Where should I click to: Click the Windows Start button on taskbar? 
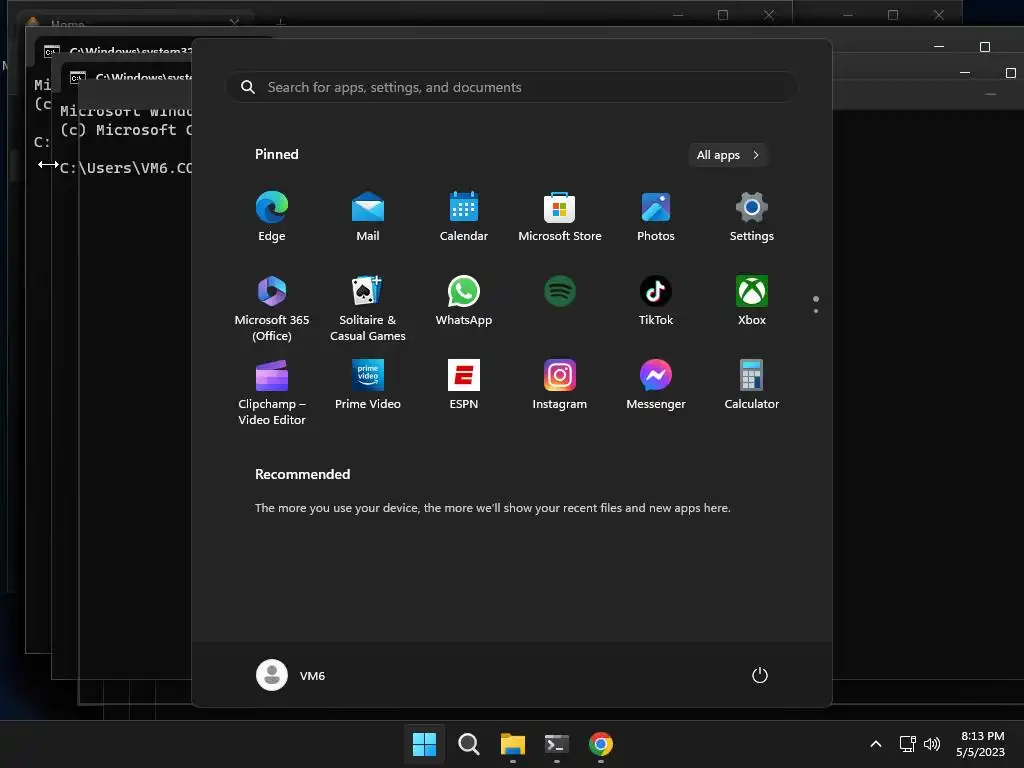pos(424,744)
